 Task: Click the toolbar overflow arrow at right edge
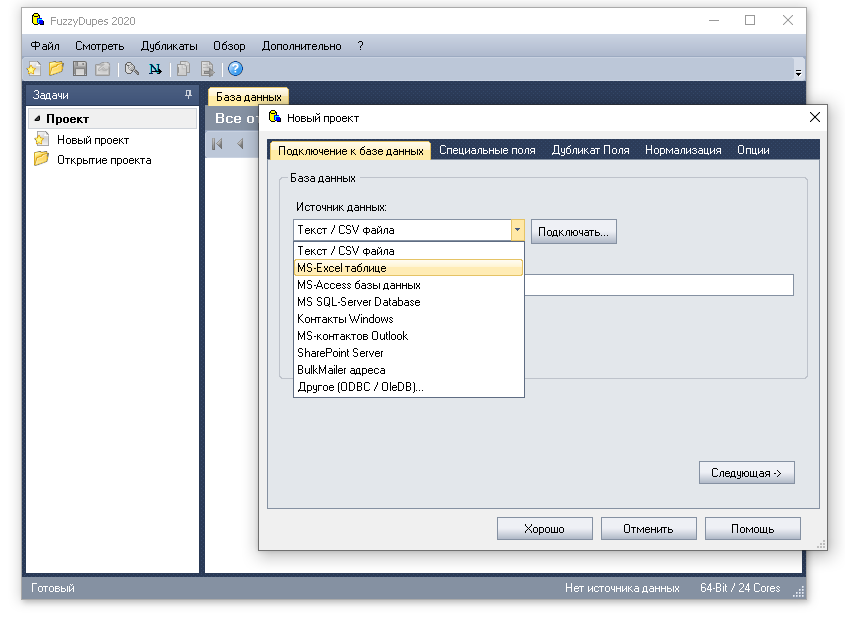click(798, 72)
